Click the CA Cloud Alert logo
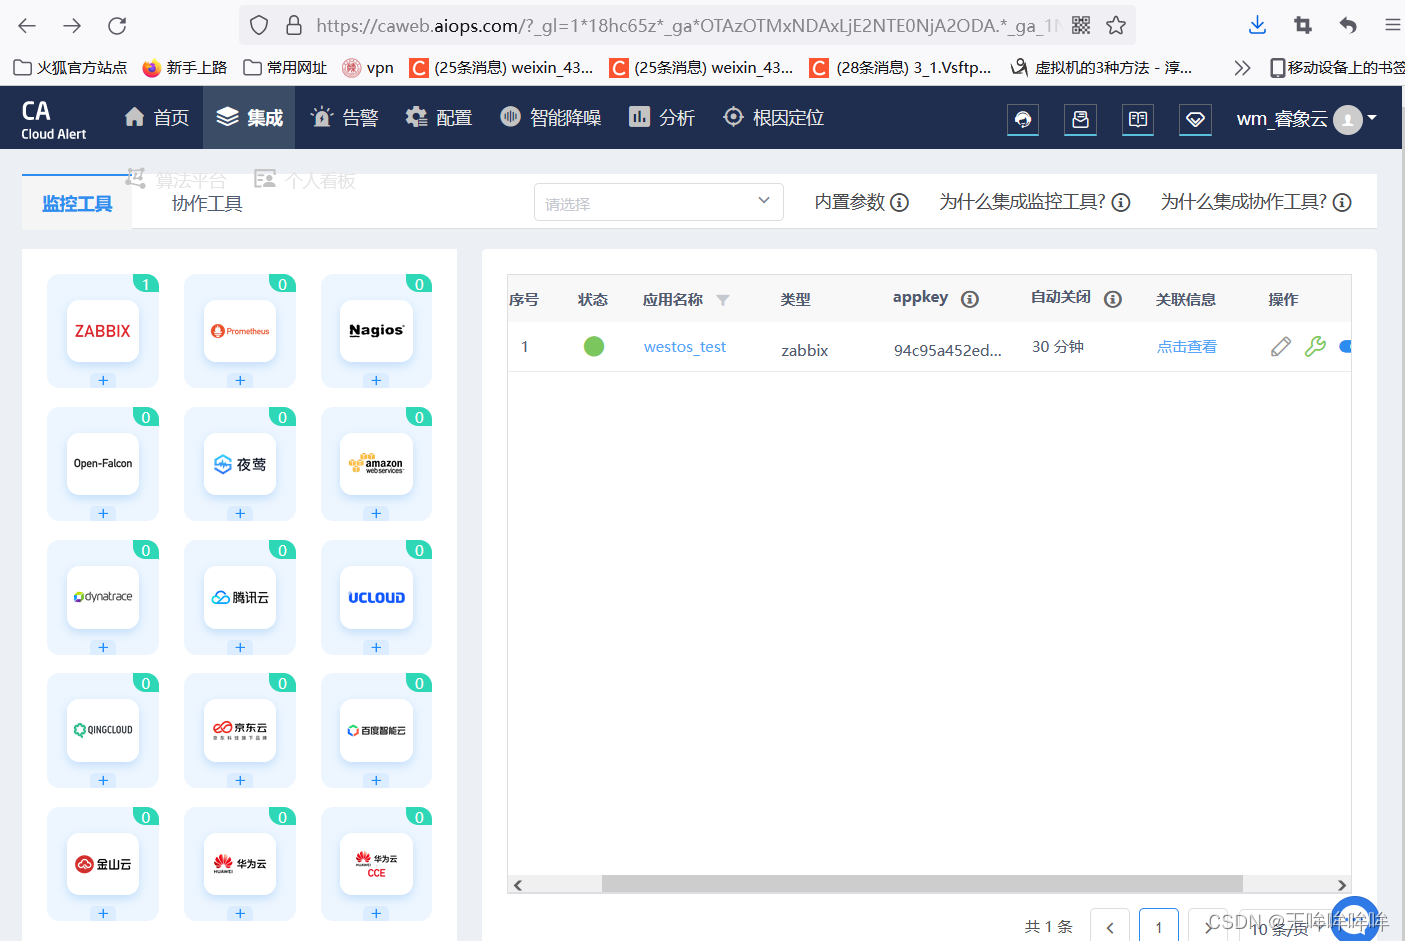Image resolution: width=1405 pixels, height=941 pixels. 54,119
